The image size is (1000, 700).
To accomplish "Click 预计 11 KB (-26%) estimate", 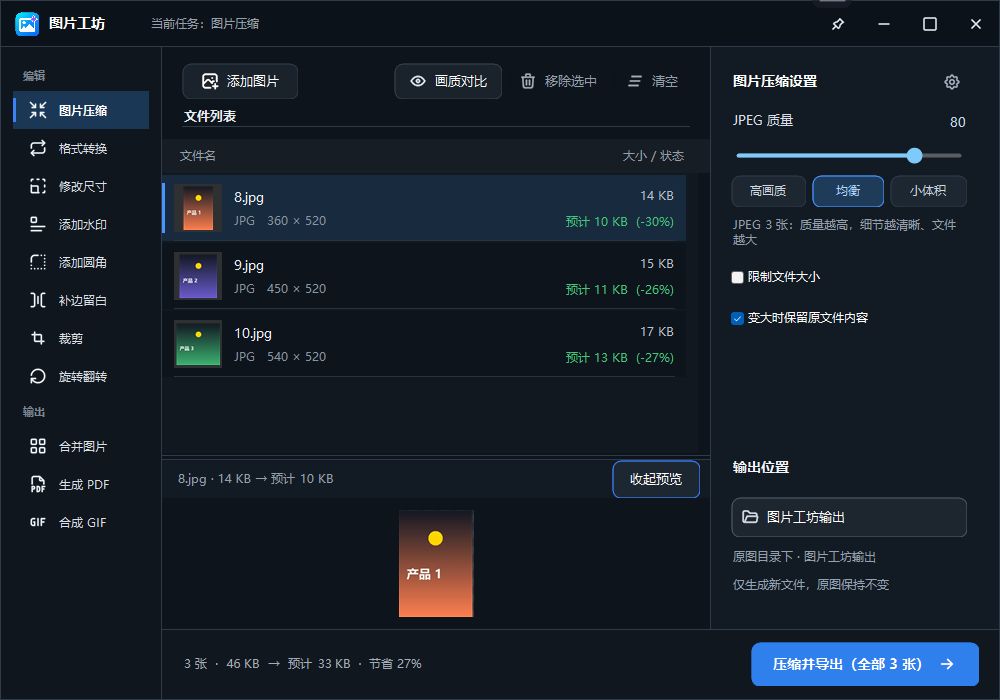I will point(619,289).
